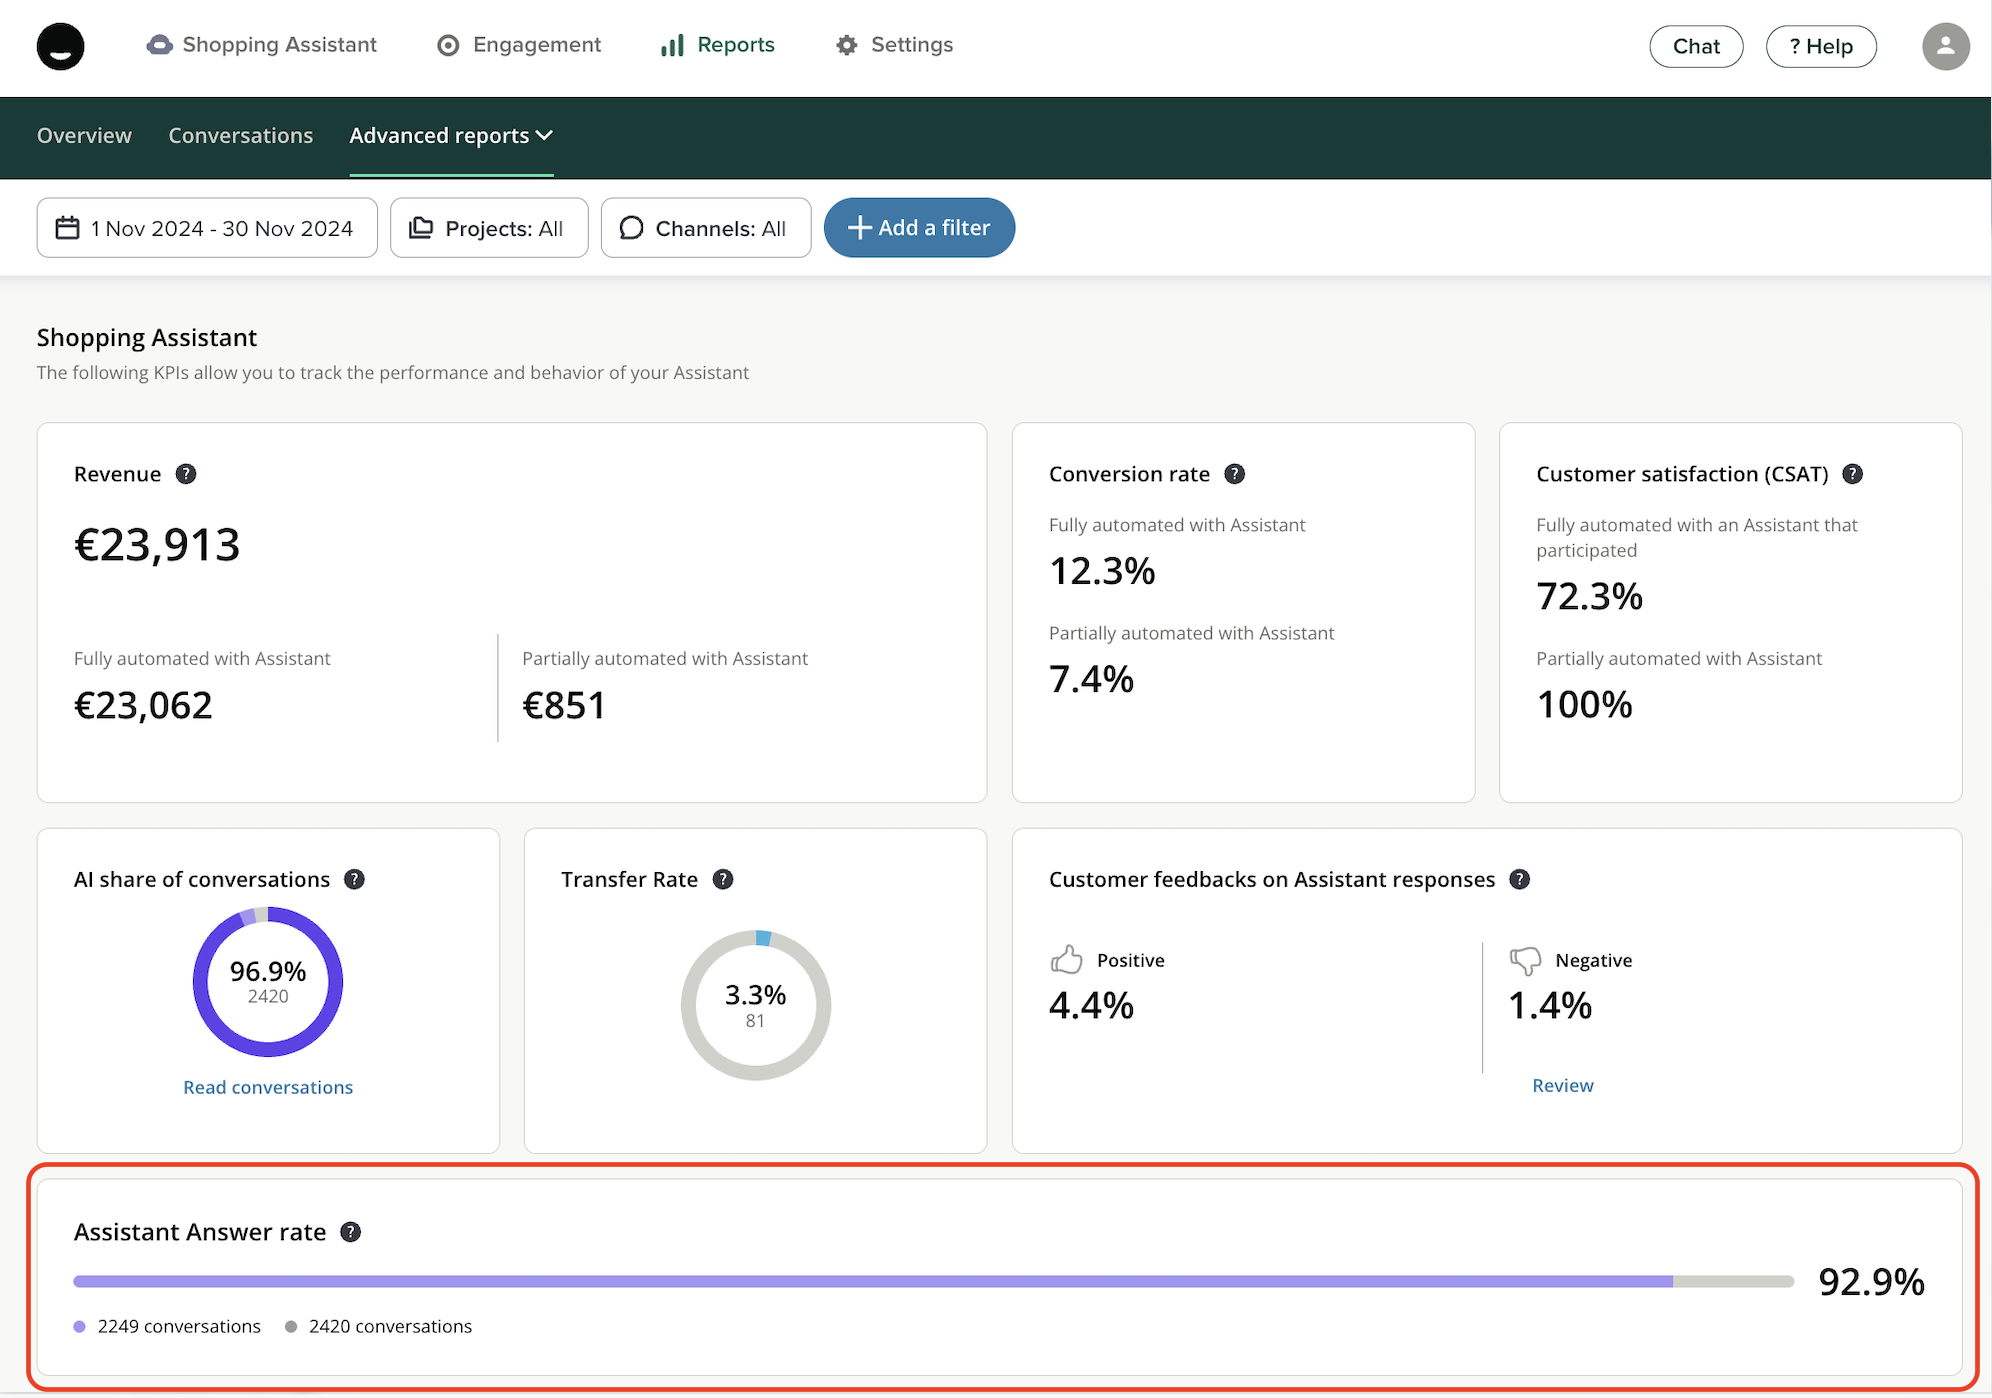
Task: Click the Customer feedbacks help icon
Action: (1520, 879)
